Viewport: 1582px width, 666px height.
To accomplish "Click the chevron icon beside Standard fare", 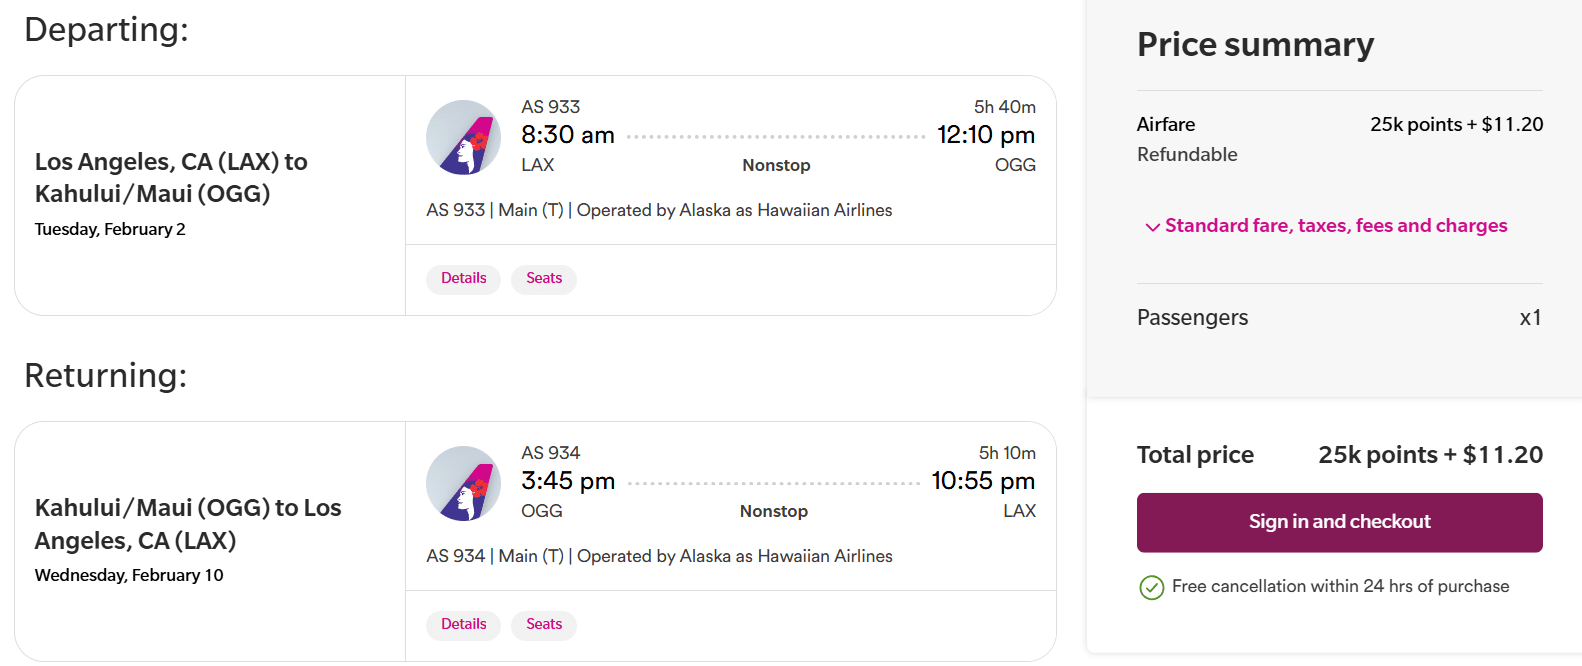I will (x=1152, y=227).
